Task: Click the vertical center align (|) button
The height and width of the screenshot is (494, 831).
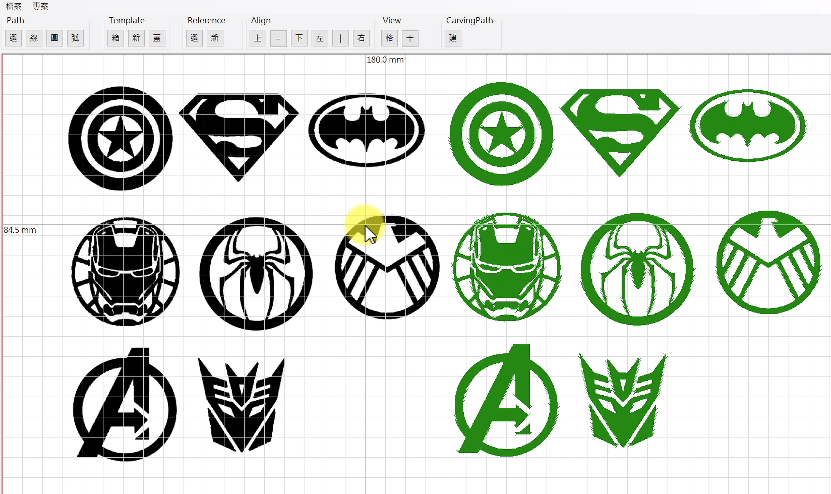Action: 340,38
